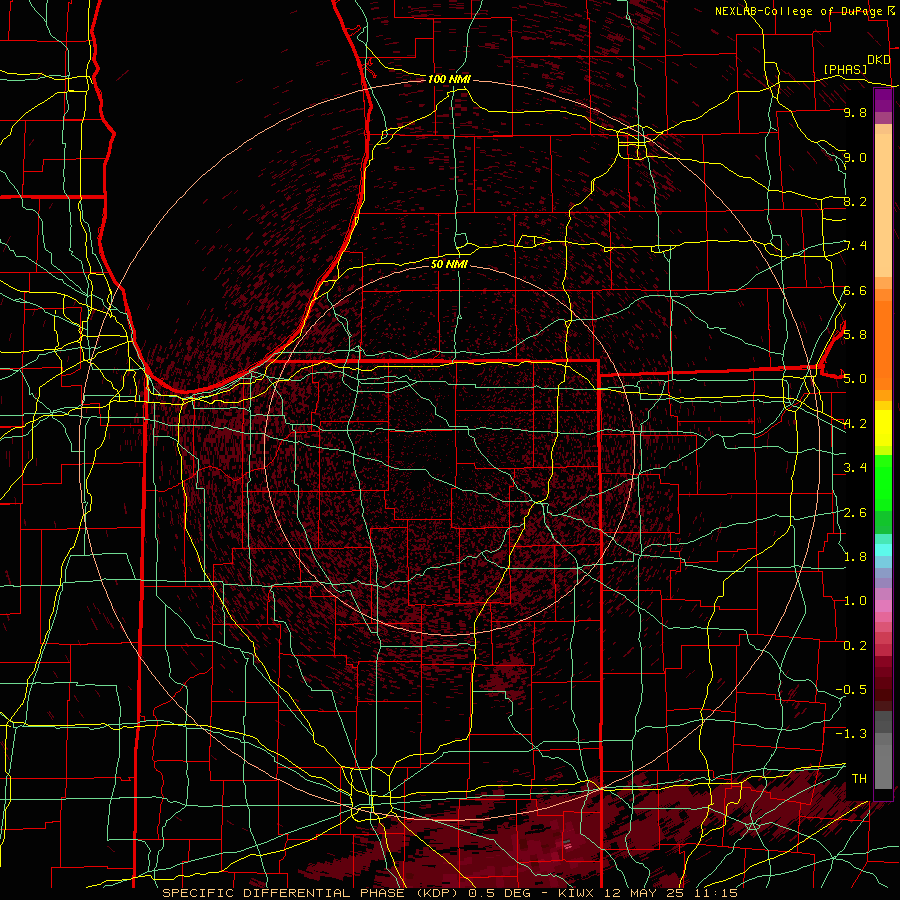
Task: Click the TH threshold label
Action: pyautogui.click(x=859, y=778)
